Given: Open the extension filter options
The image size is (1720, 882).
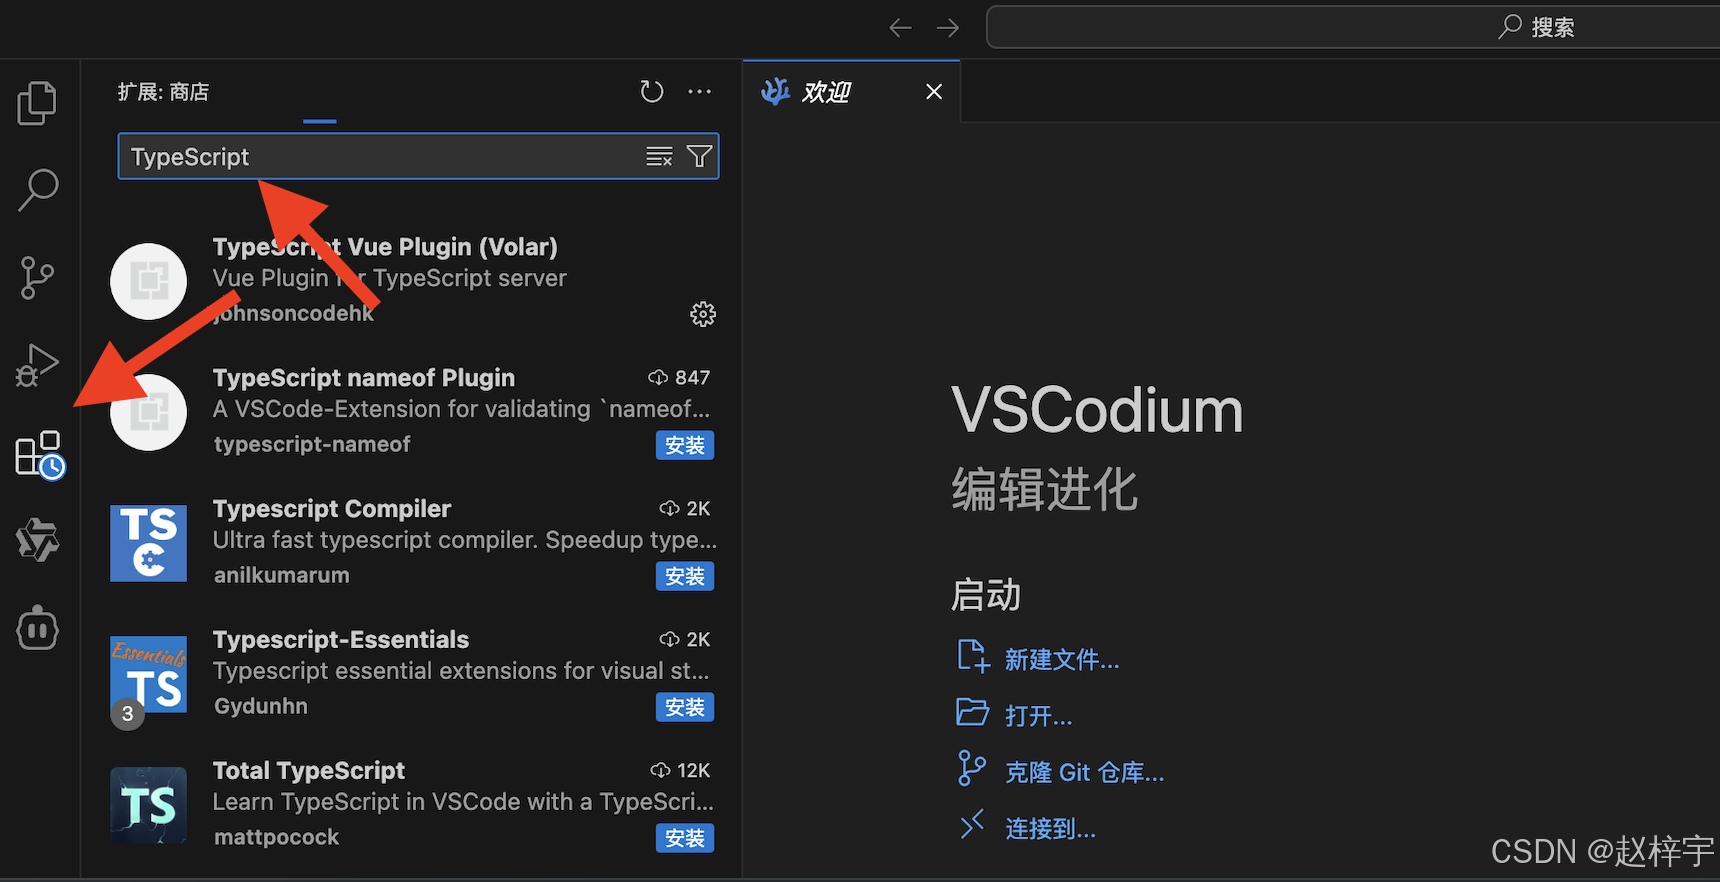Looking at the screenshot, I should point(700,157).
